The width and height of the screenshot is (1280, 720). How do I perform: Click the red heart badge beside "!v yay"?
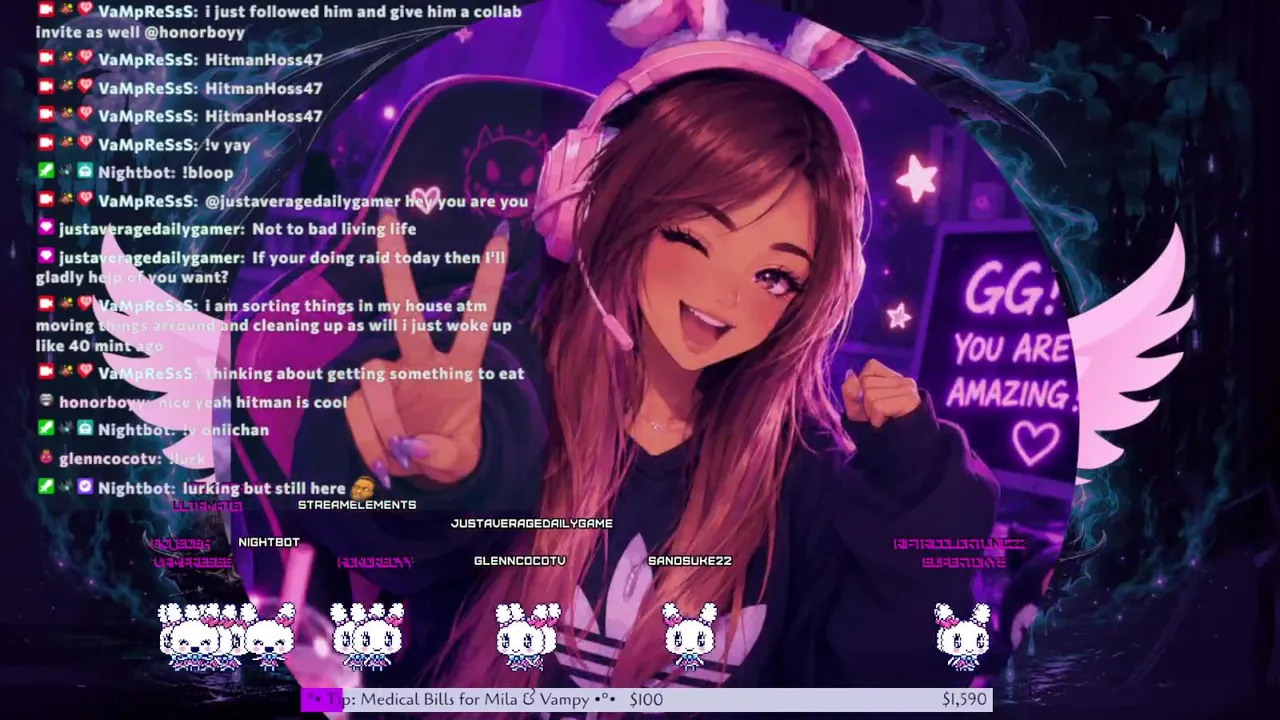coord(85,143)
